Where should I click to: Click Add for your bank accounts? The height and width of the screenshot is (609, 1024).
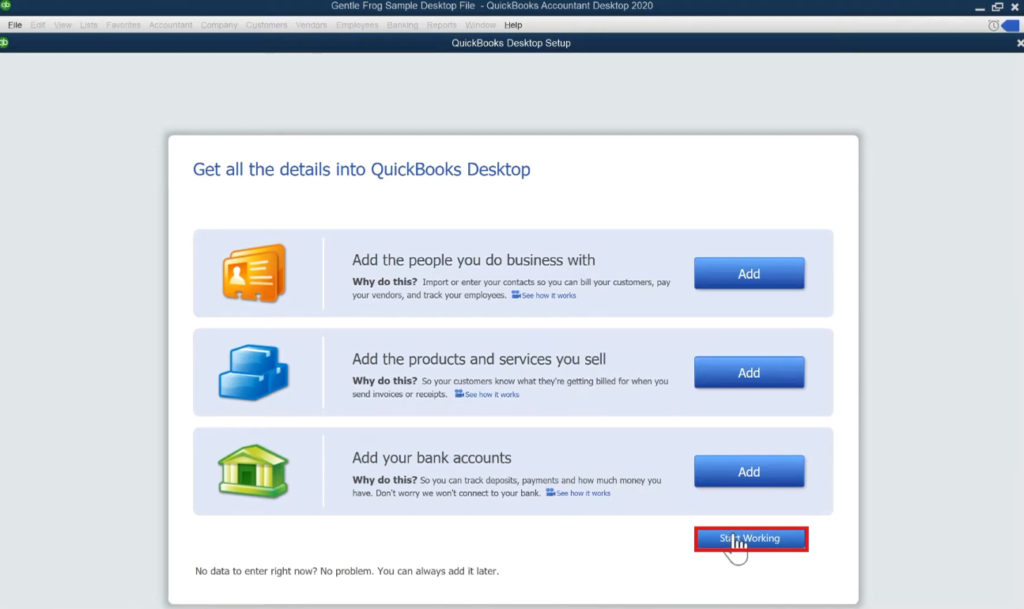(x=749, y=470)
